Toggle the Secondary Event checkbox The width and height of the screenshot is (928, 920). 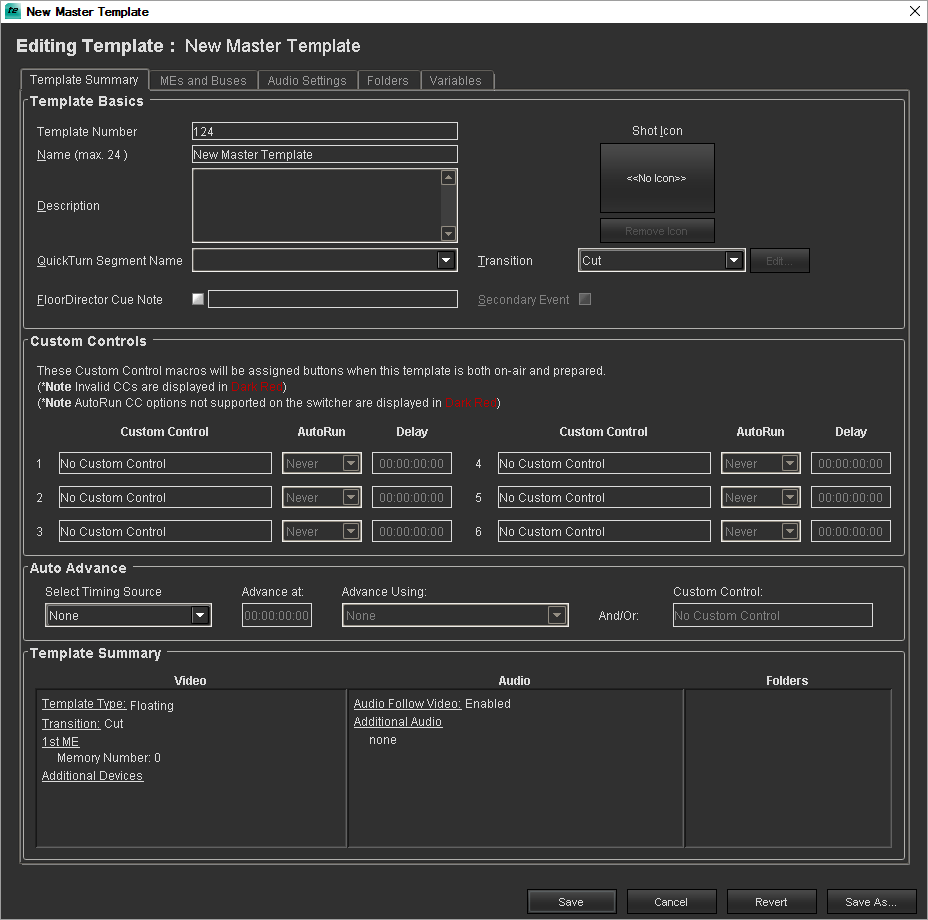click(x=584, y=298)
